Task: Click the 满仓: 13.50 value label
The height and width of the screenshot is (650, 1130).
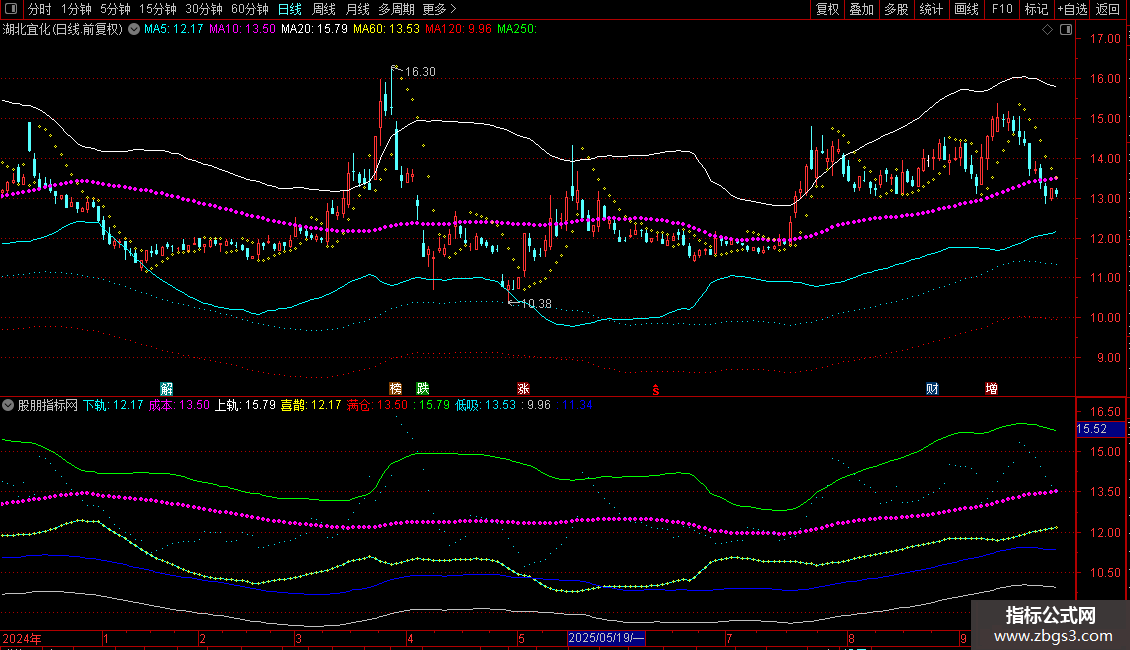Action: click(378, 405)
